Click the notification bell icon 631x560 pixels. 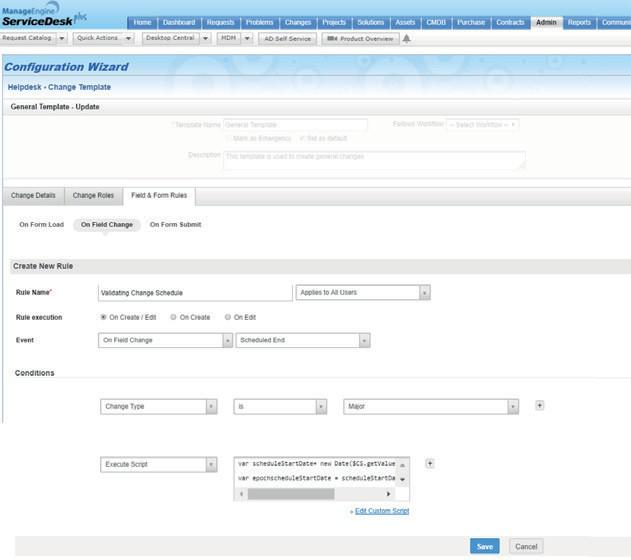[x=406, y=39]
